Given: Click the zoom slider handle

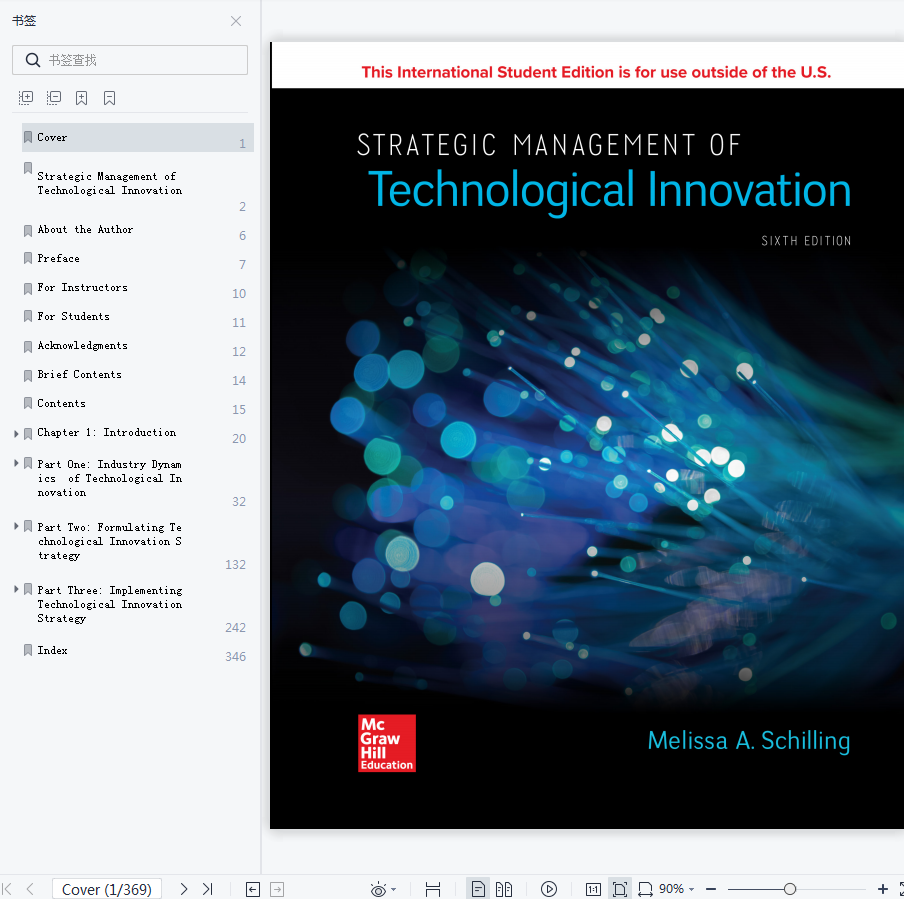Looking at the screenshot, I should click(790, 889).
